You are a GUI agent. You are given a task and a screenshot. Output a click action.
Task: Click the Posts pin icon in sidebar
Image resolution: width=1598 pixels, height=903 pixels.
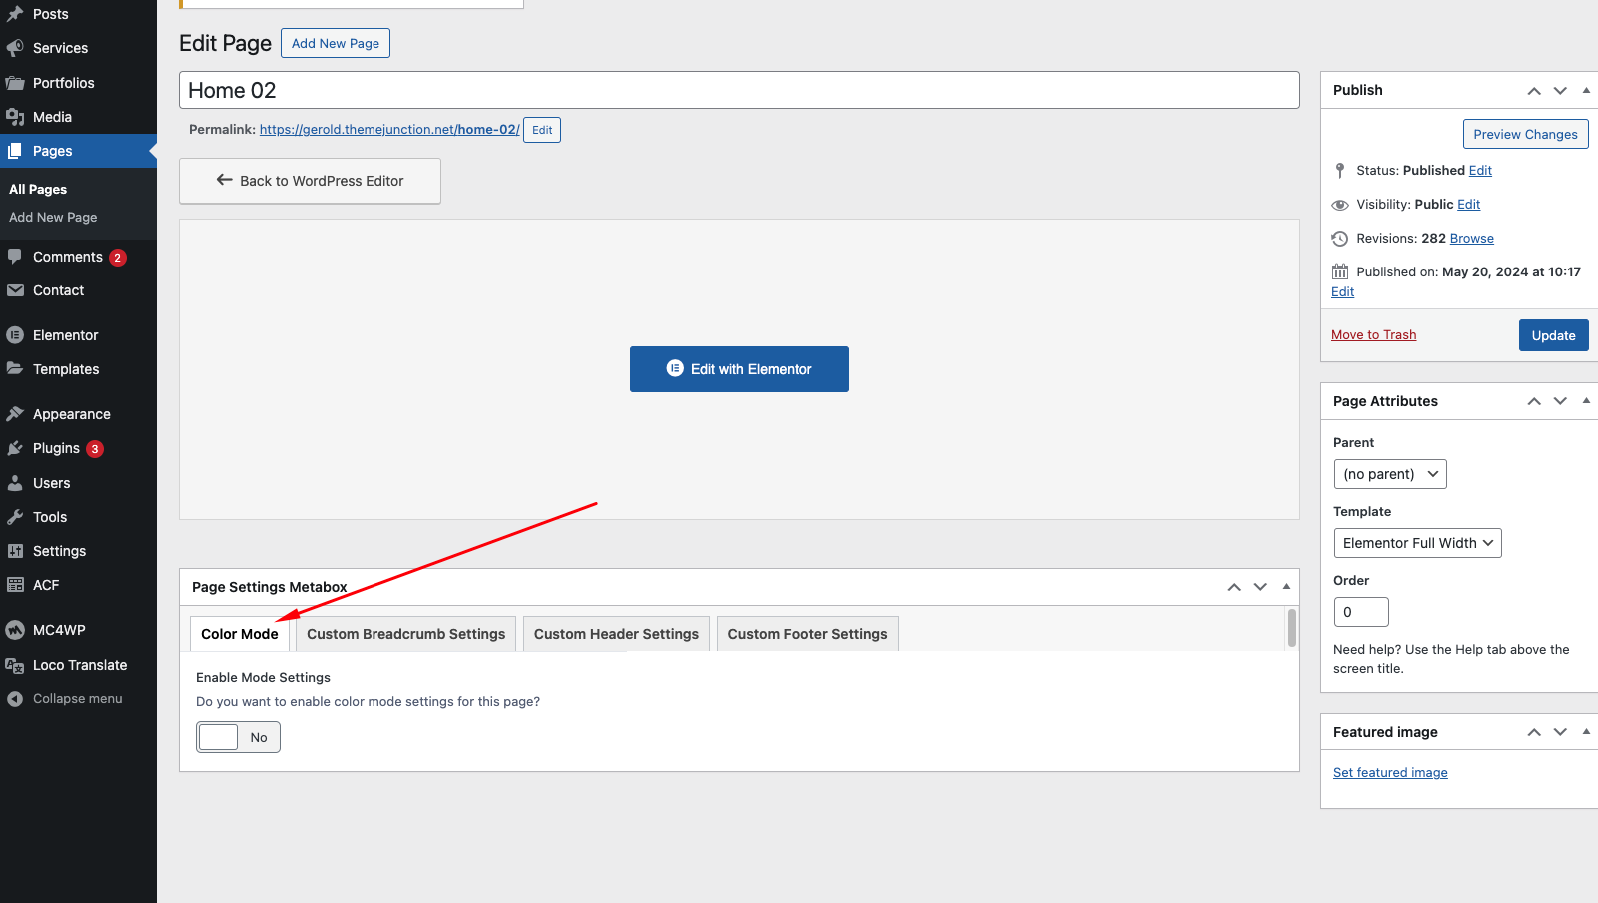pyautogui.click(x=15, y=14)
